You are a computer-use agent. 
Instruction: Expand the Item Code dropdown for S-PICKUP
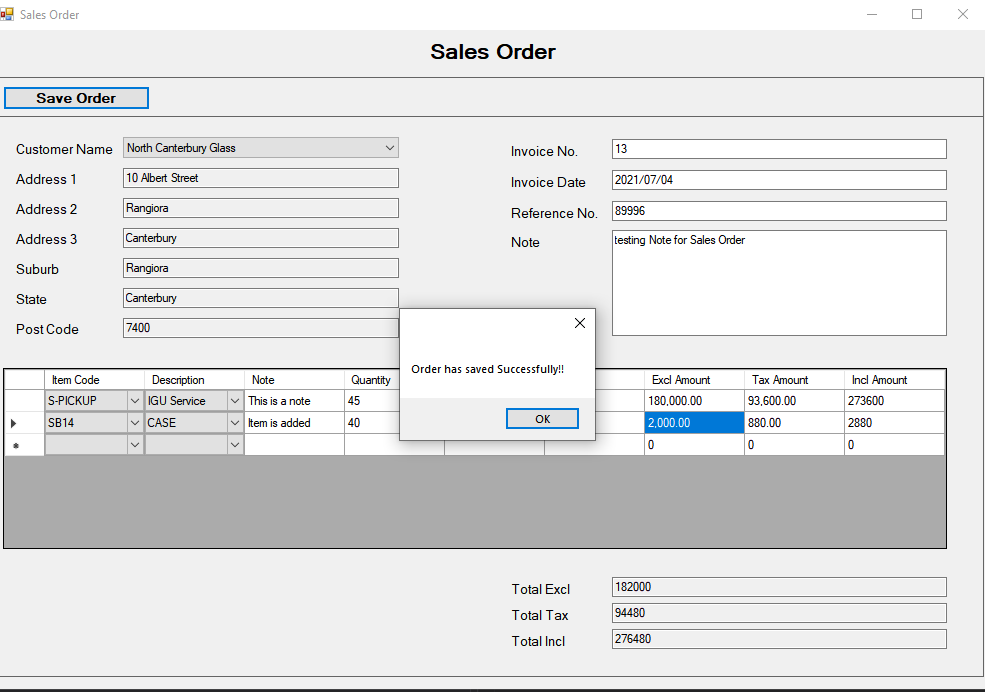point(134,400)
